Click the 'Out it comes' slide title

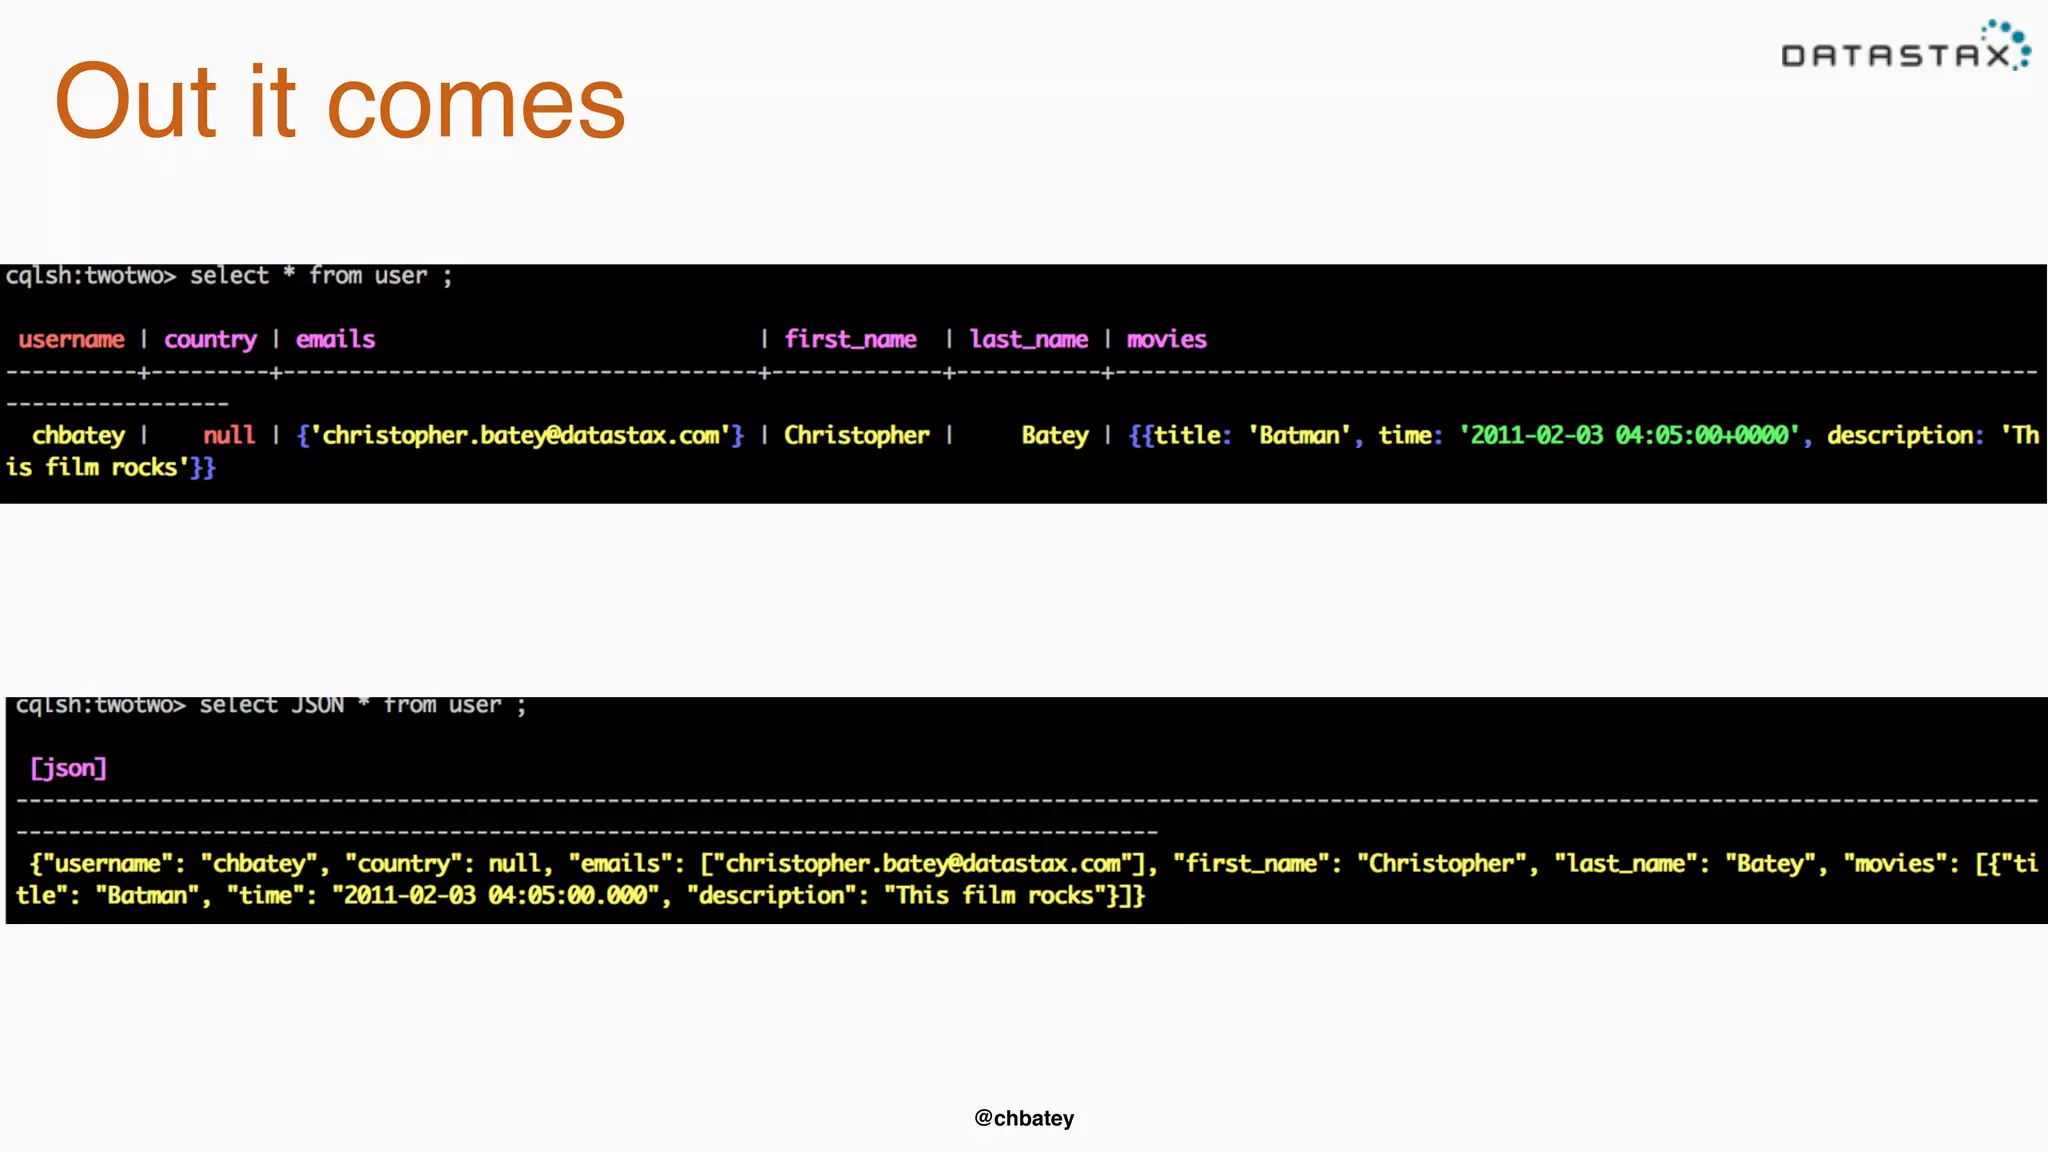point(340,102)
